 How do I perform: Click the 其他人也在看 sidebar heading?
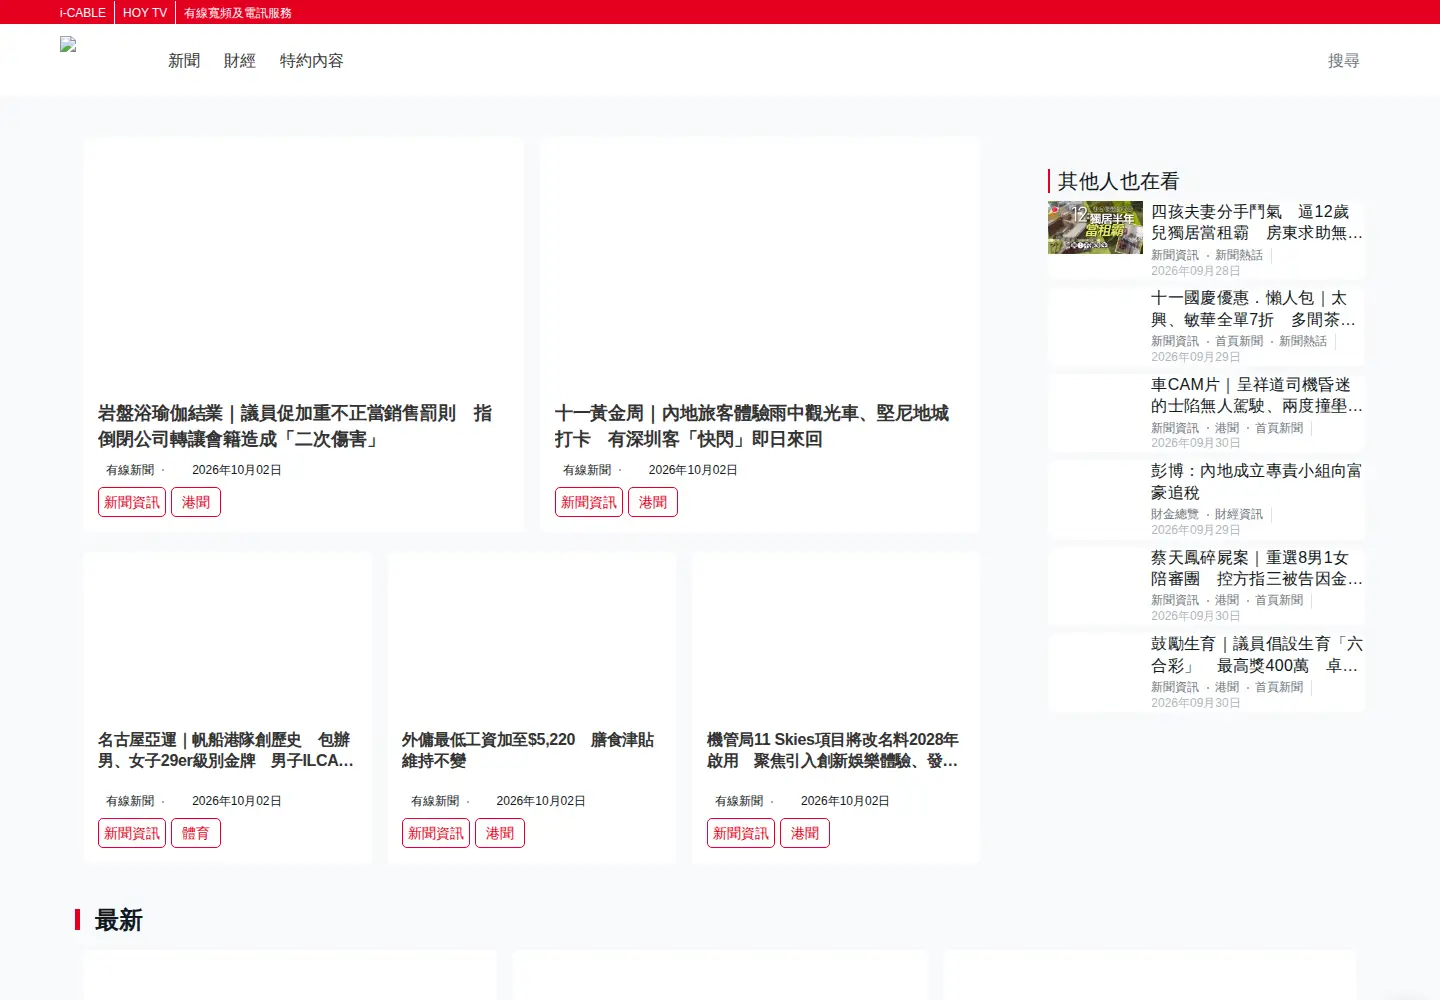(1118, 181)
